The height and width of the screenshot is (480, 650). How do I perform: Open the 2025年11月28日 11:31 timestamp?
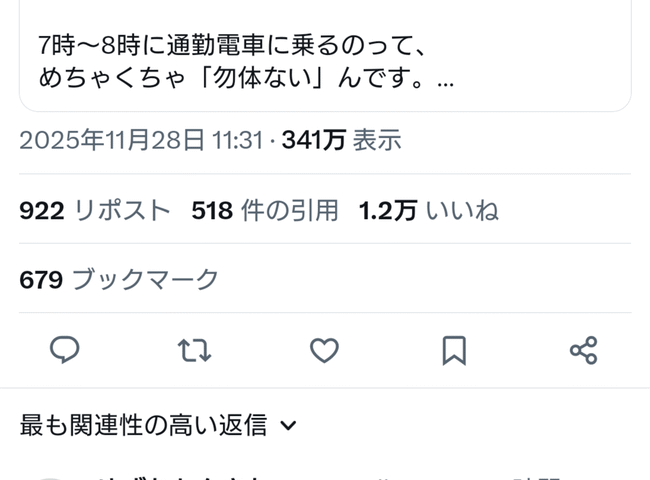[x=141, y=140]
